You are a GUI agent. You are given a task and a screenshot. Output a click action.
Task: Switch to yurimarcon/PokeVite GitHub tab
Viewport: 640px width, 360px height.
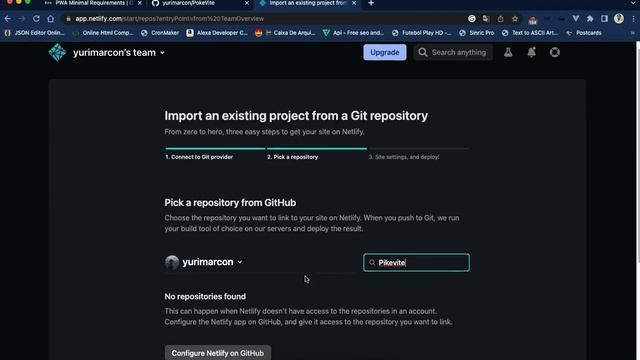(189, 3)
